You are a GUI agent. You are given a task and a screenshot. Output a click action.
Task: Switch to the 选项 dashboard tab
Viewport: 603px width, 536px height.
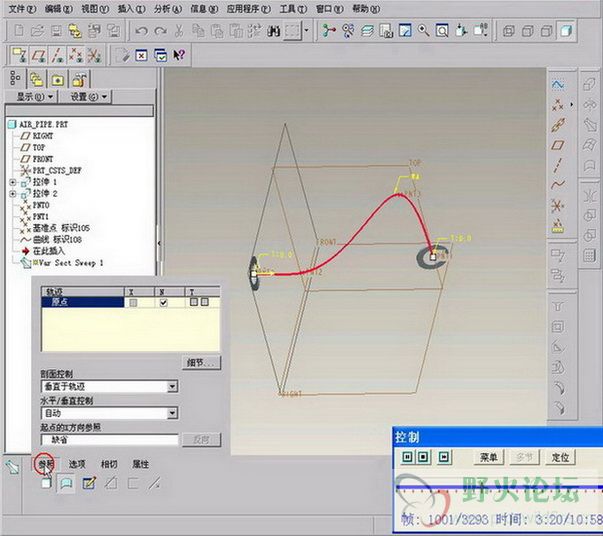coord(77,464)
